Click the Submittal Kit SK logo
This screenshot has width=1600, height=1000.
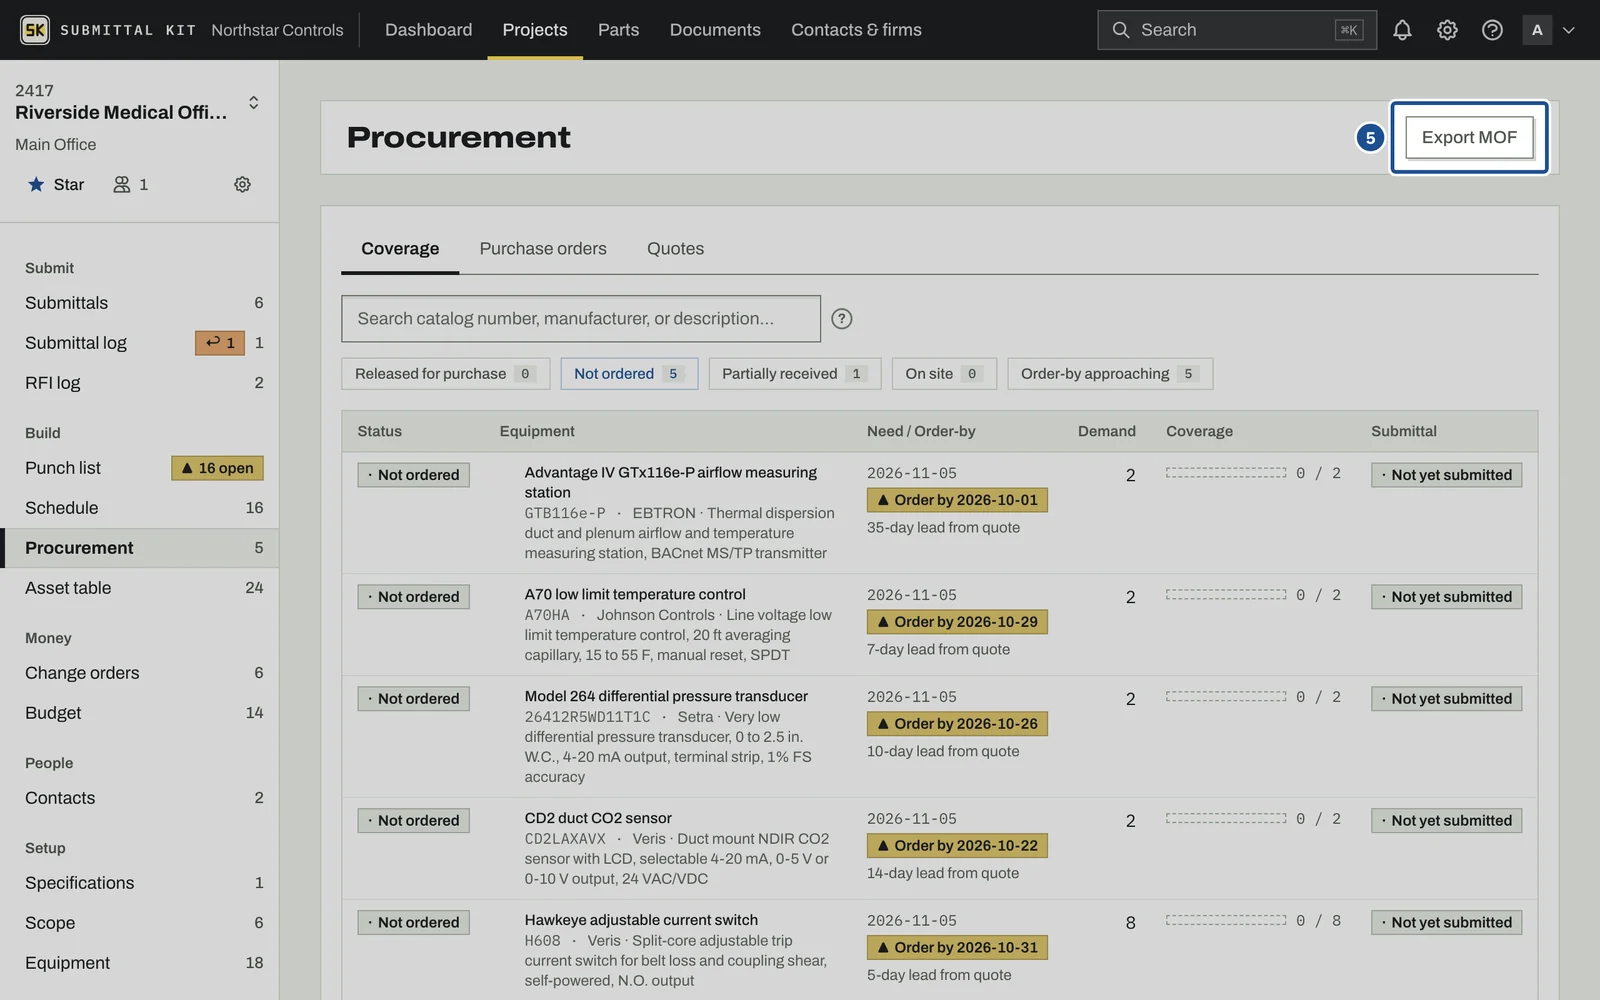(x=35, y=30)
